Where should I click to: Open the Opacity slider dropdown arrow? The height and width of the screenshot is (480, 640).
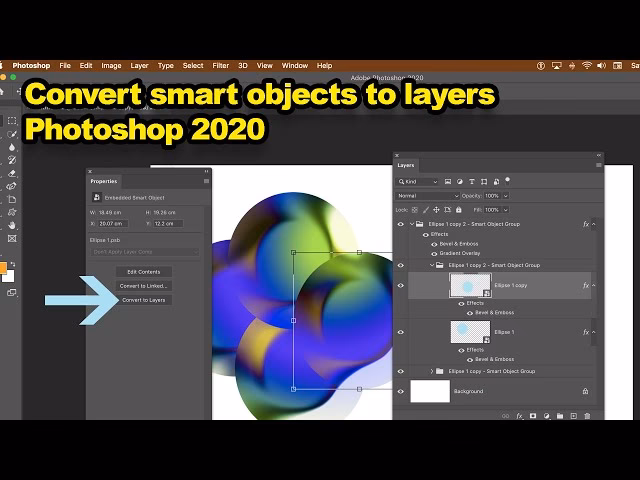tap(505, 196)
